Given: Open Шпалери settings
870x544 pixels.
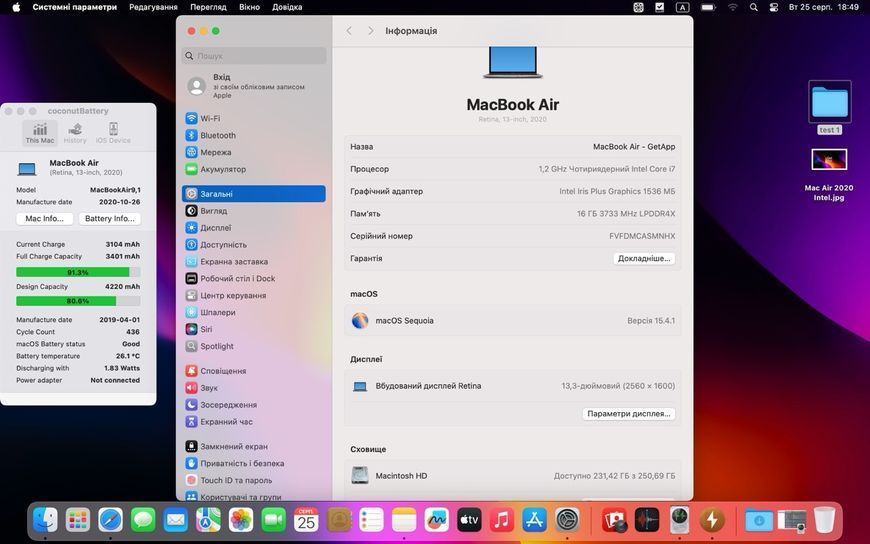Looking at the screenshot, I should (x=254, y=313).
